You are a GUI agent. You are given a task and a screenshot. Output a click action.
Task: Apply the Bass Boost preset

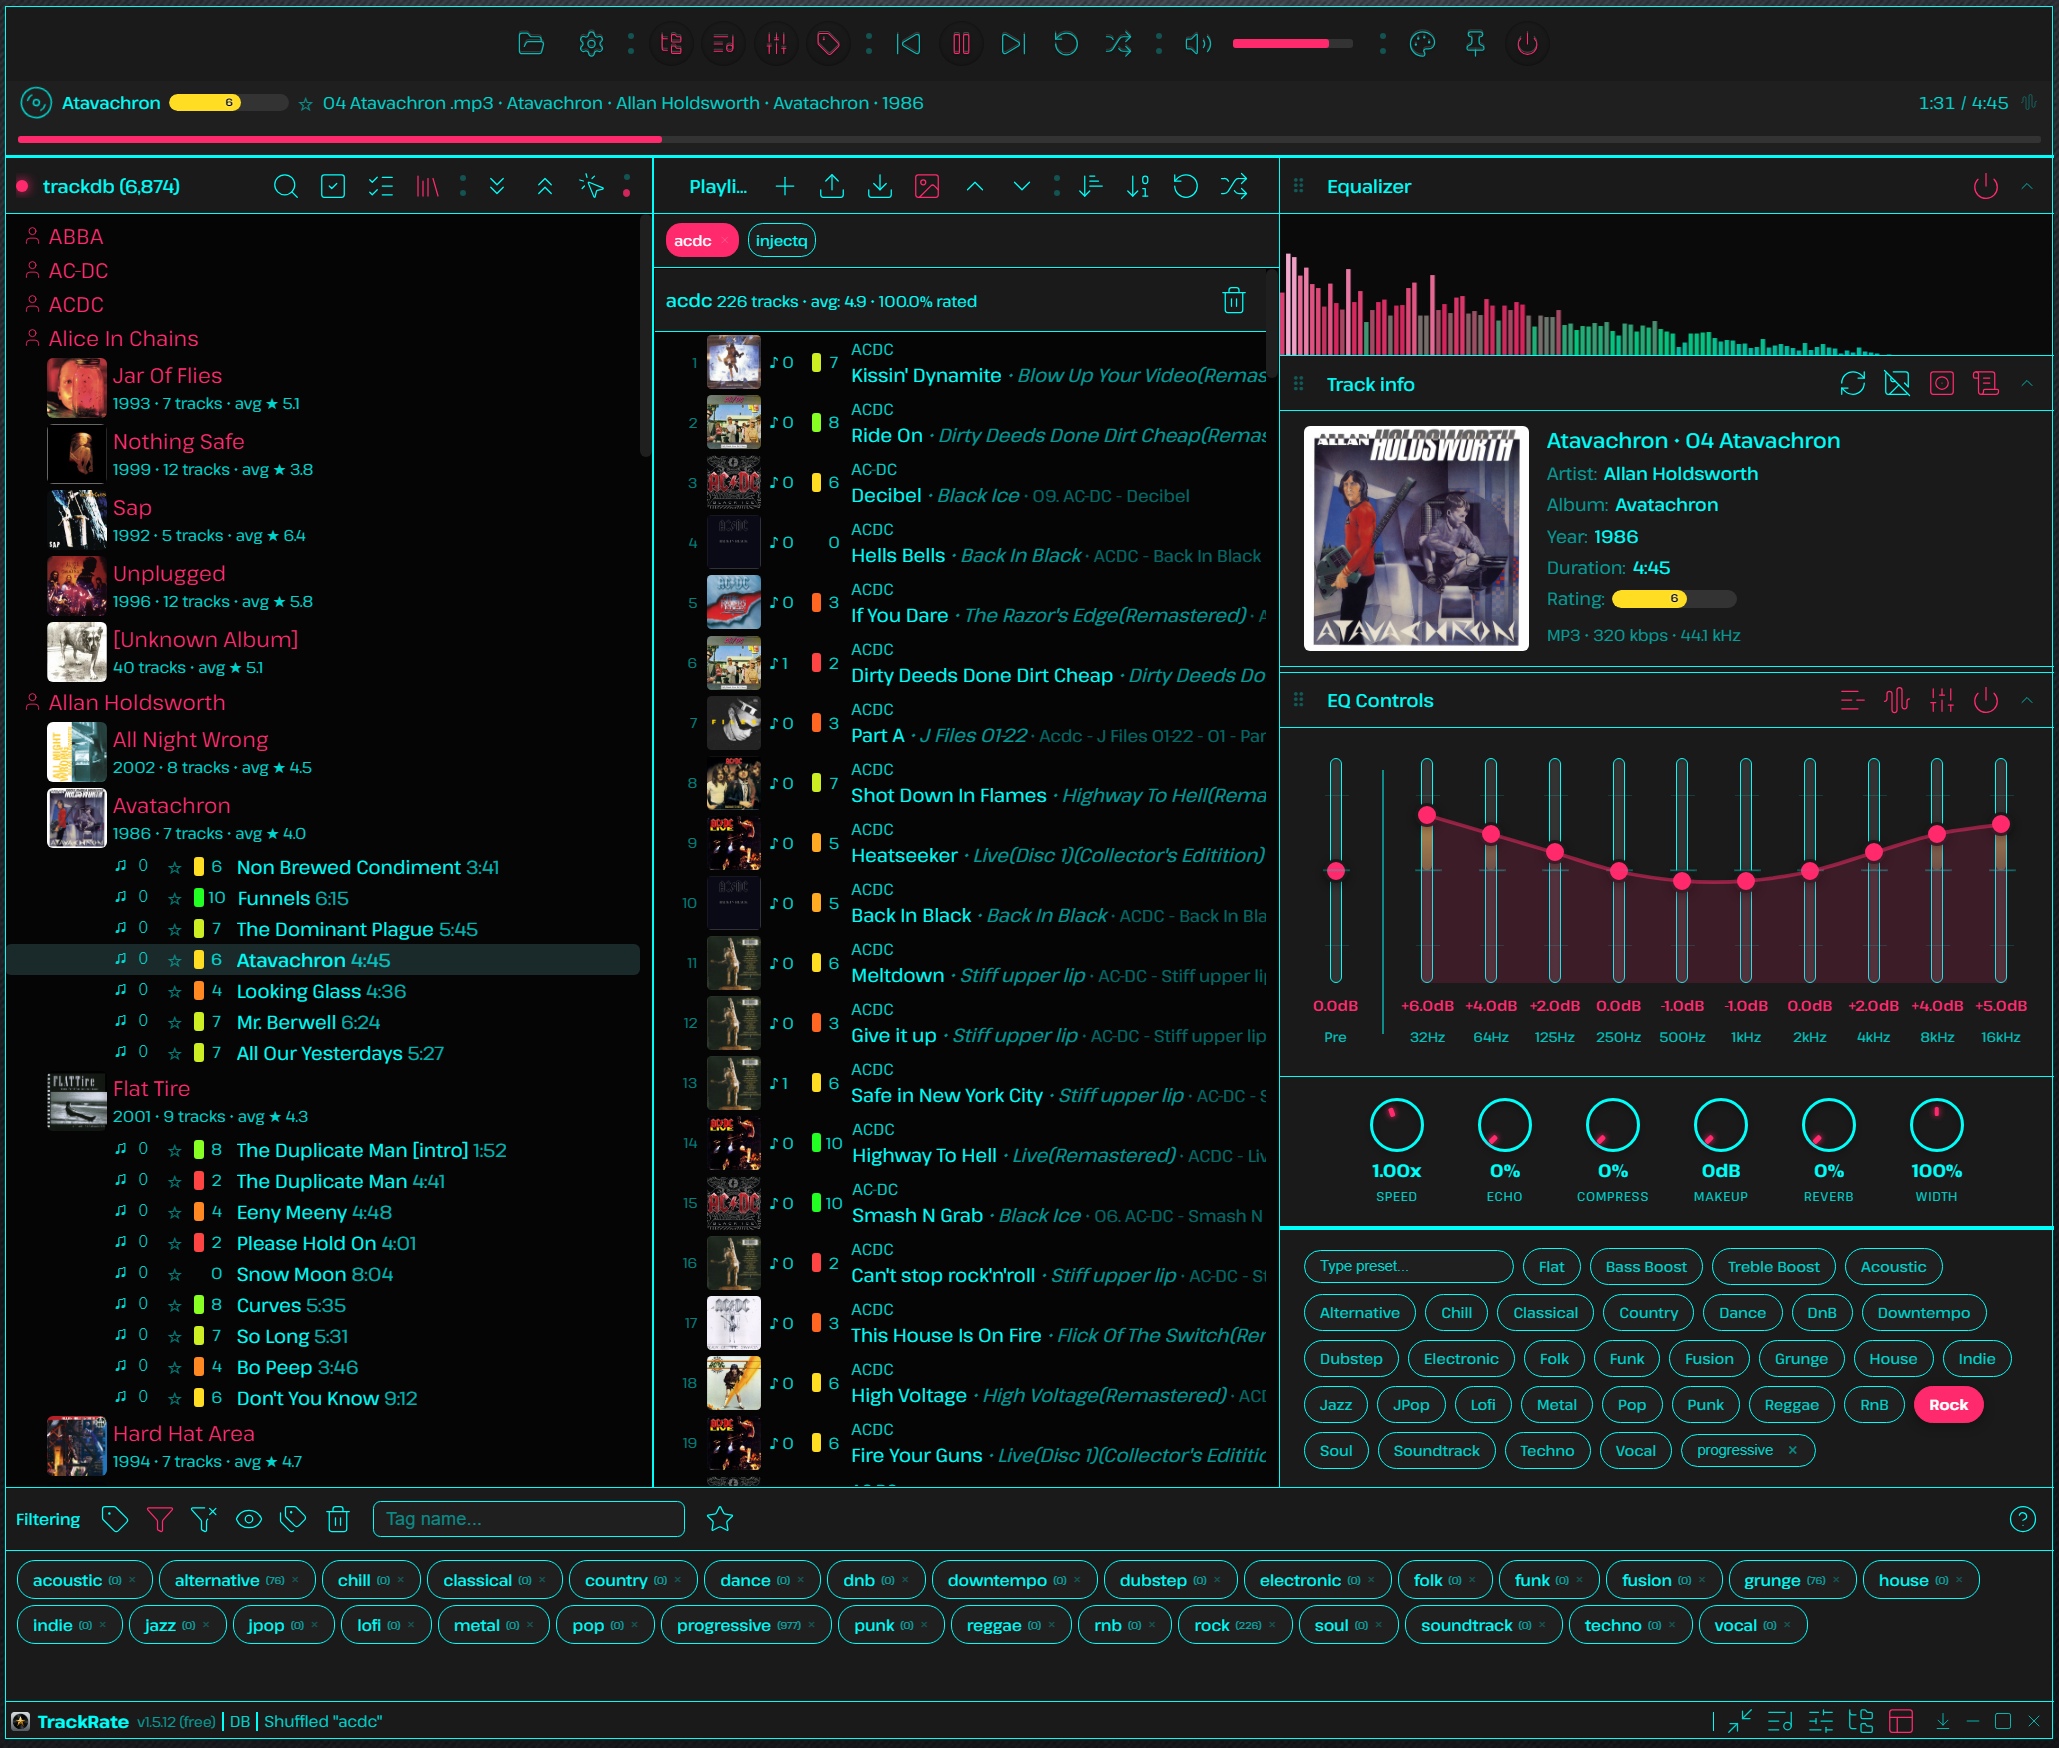[1646, 1267]
